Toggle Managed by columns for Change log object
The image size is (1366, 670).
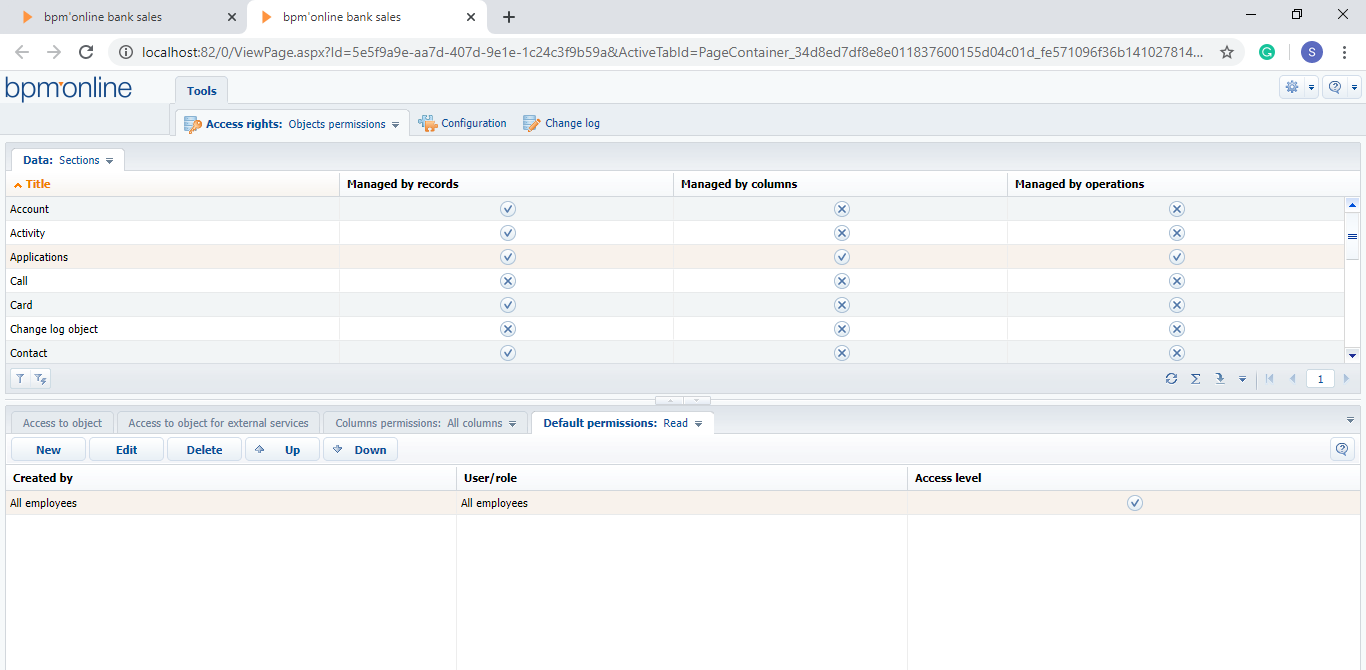coord(842,329)
